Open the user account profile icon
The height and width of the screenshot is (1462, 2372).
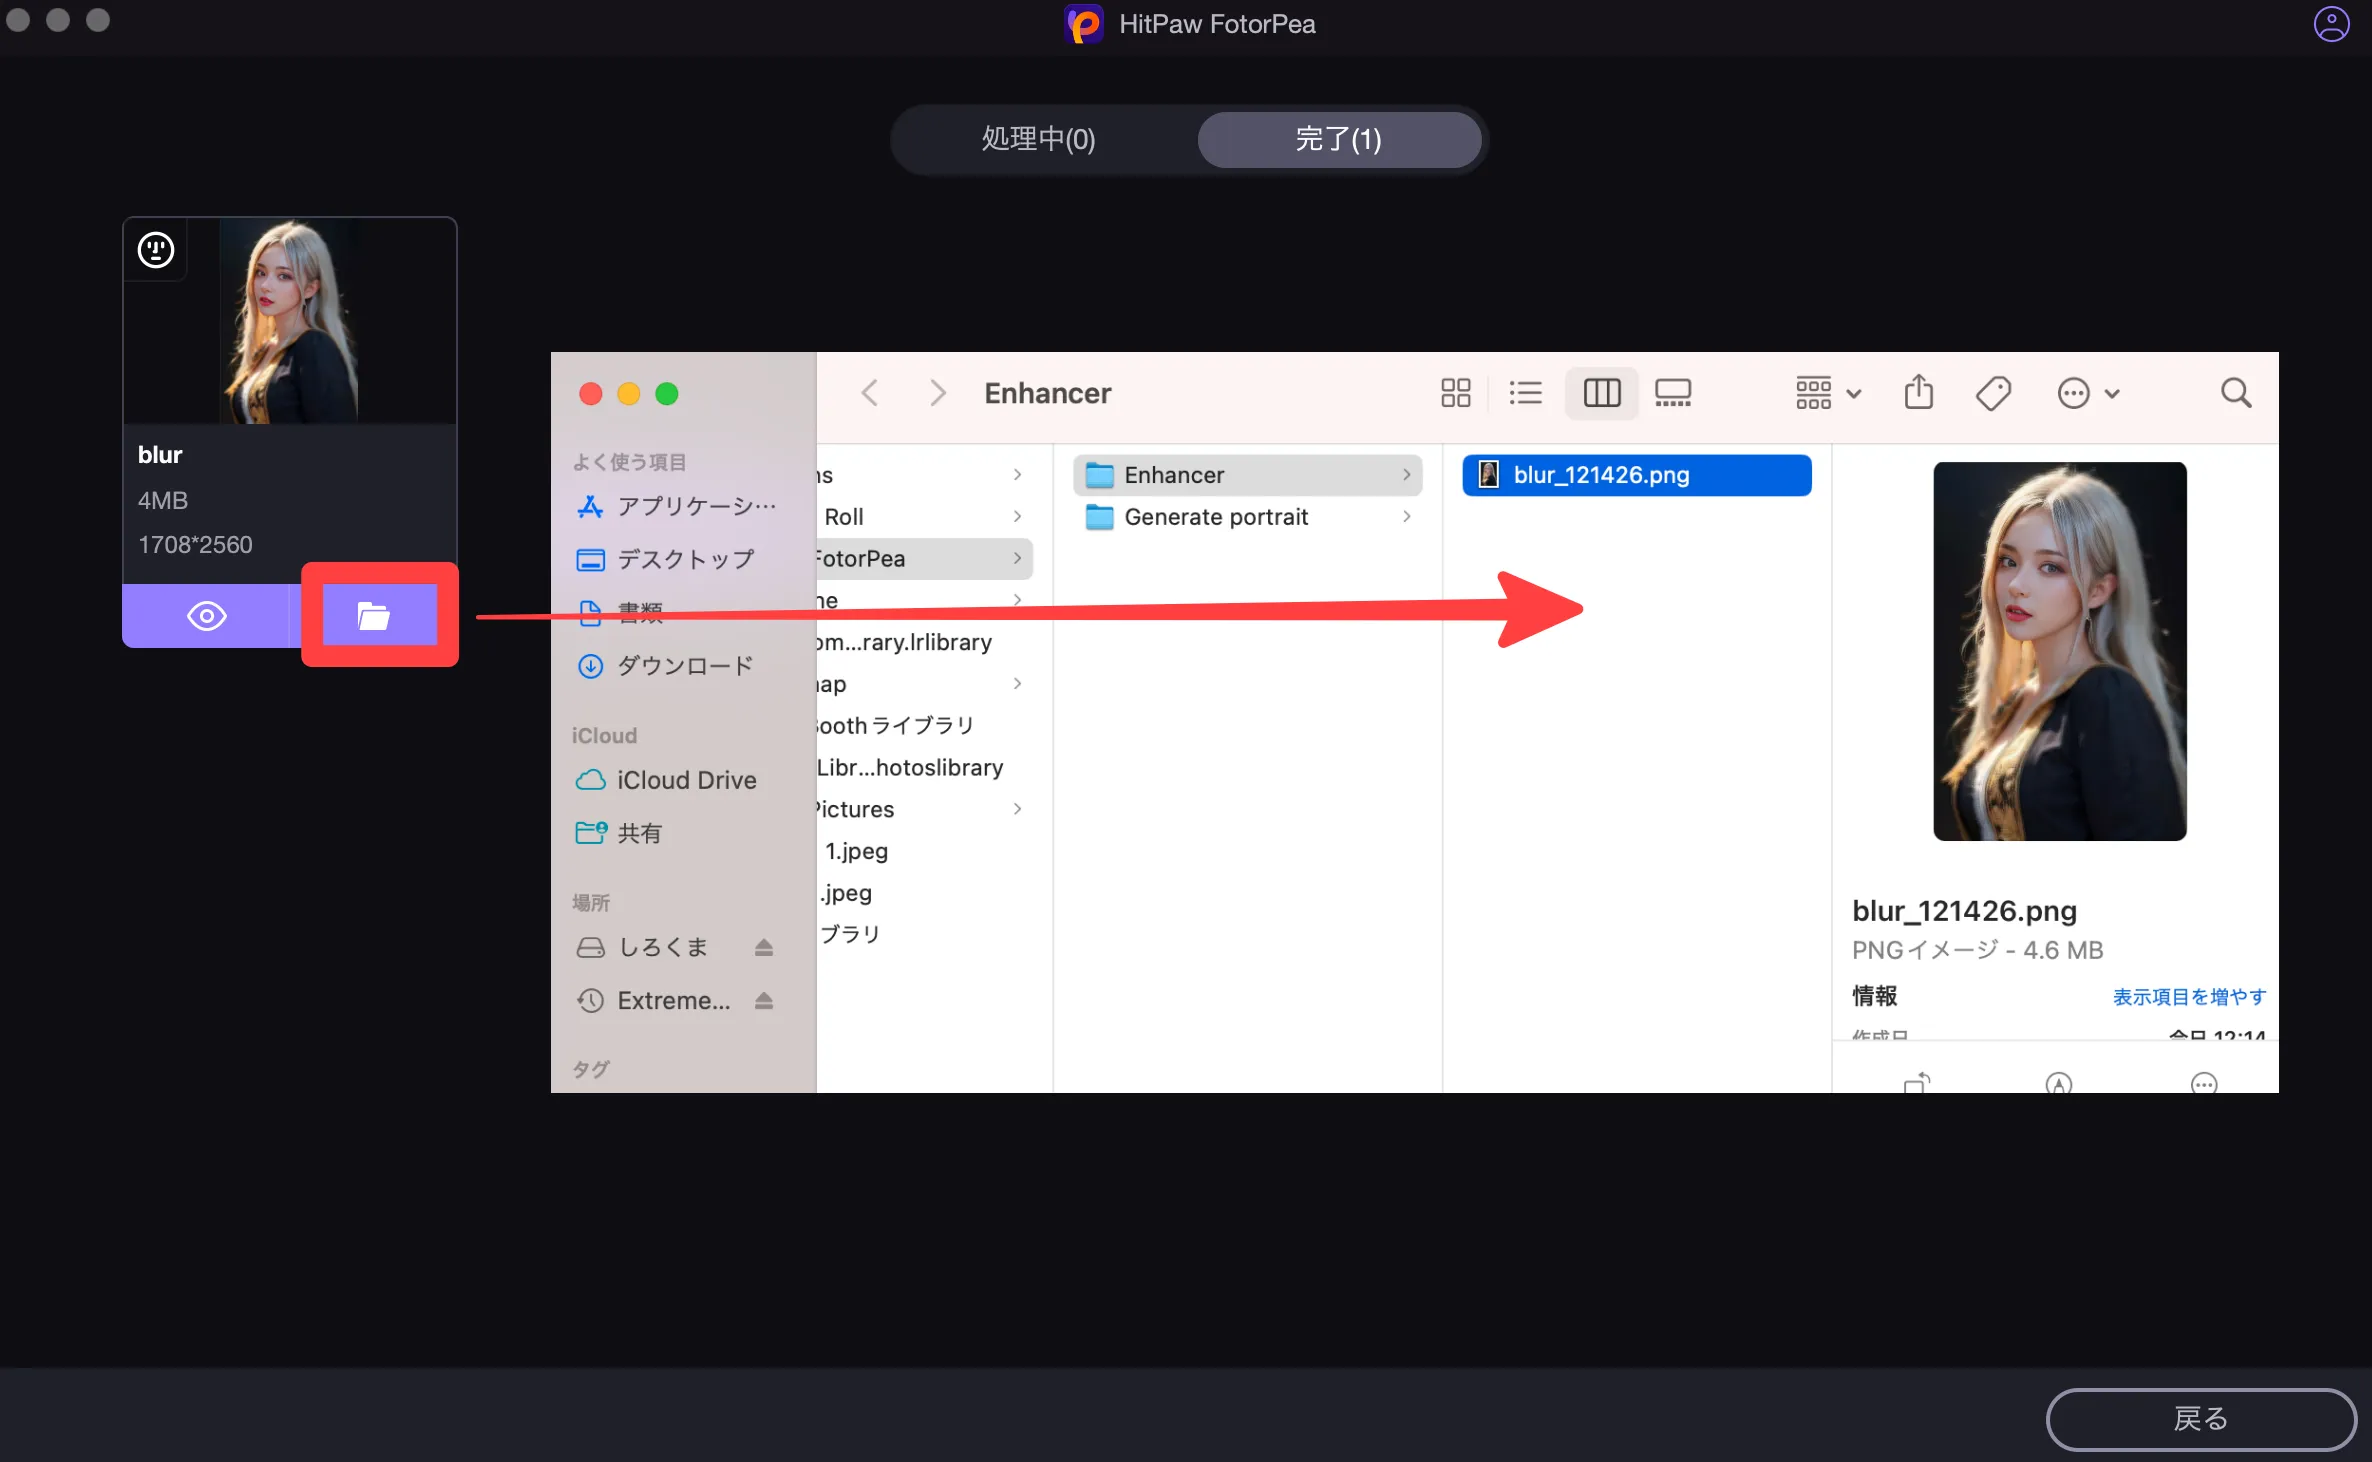[x=2331, y=24]
